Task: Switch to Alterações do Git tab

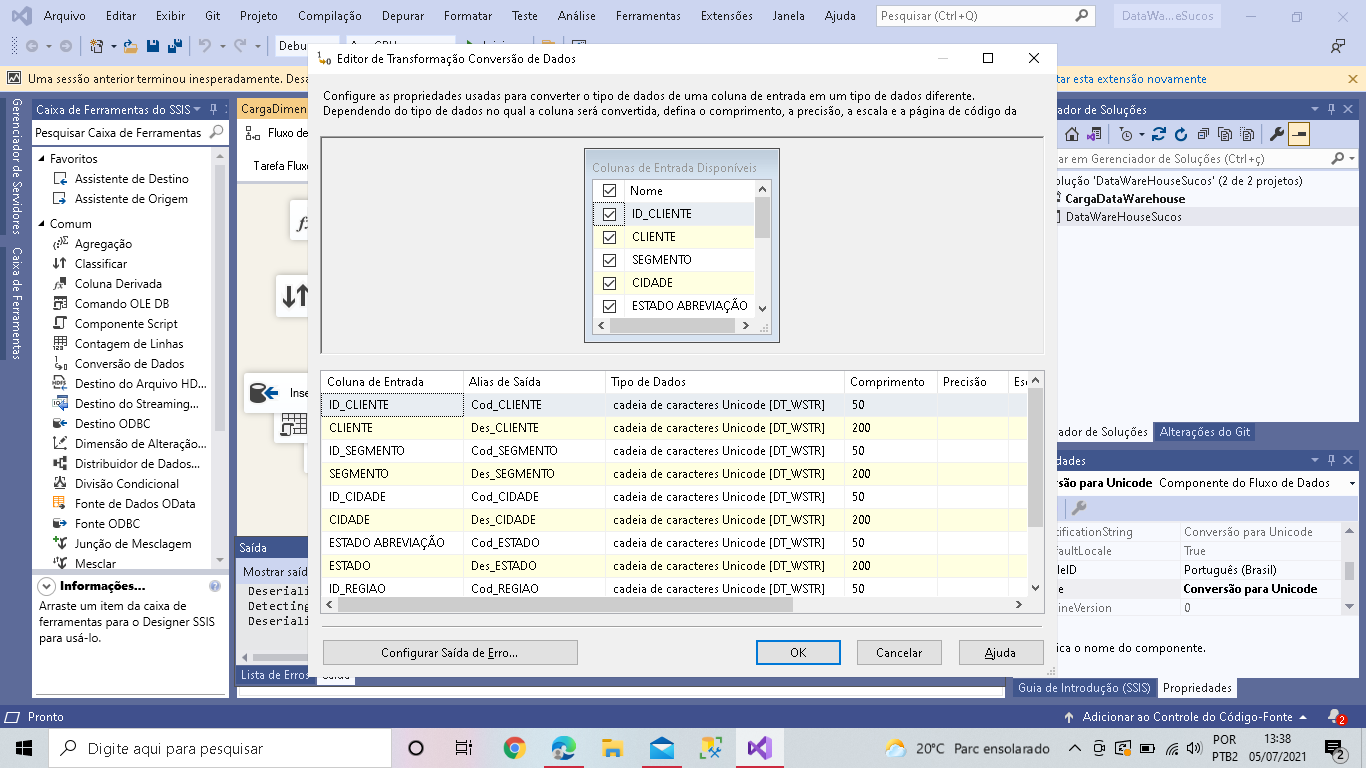Action: click(1204, 432)
